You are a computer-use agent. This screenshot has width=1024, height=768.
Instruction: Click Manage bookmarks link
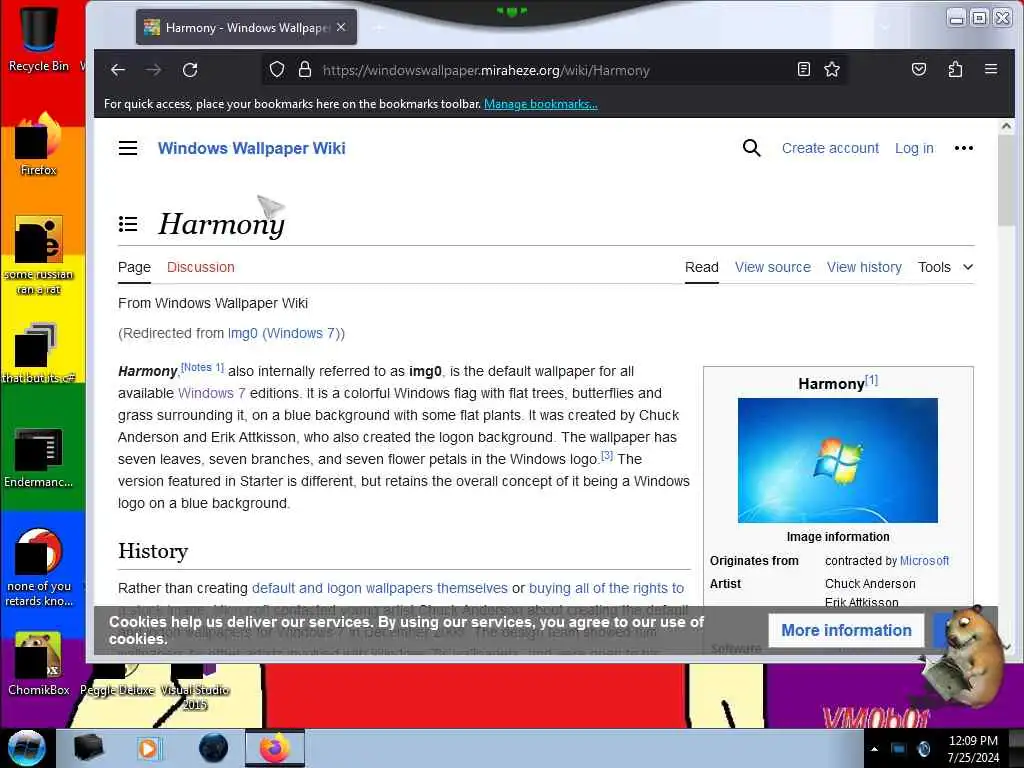click(x=540, y=104)
